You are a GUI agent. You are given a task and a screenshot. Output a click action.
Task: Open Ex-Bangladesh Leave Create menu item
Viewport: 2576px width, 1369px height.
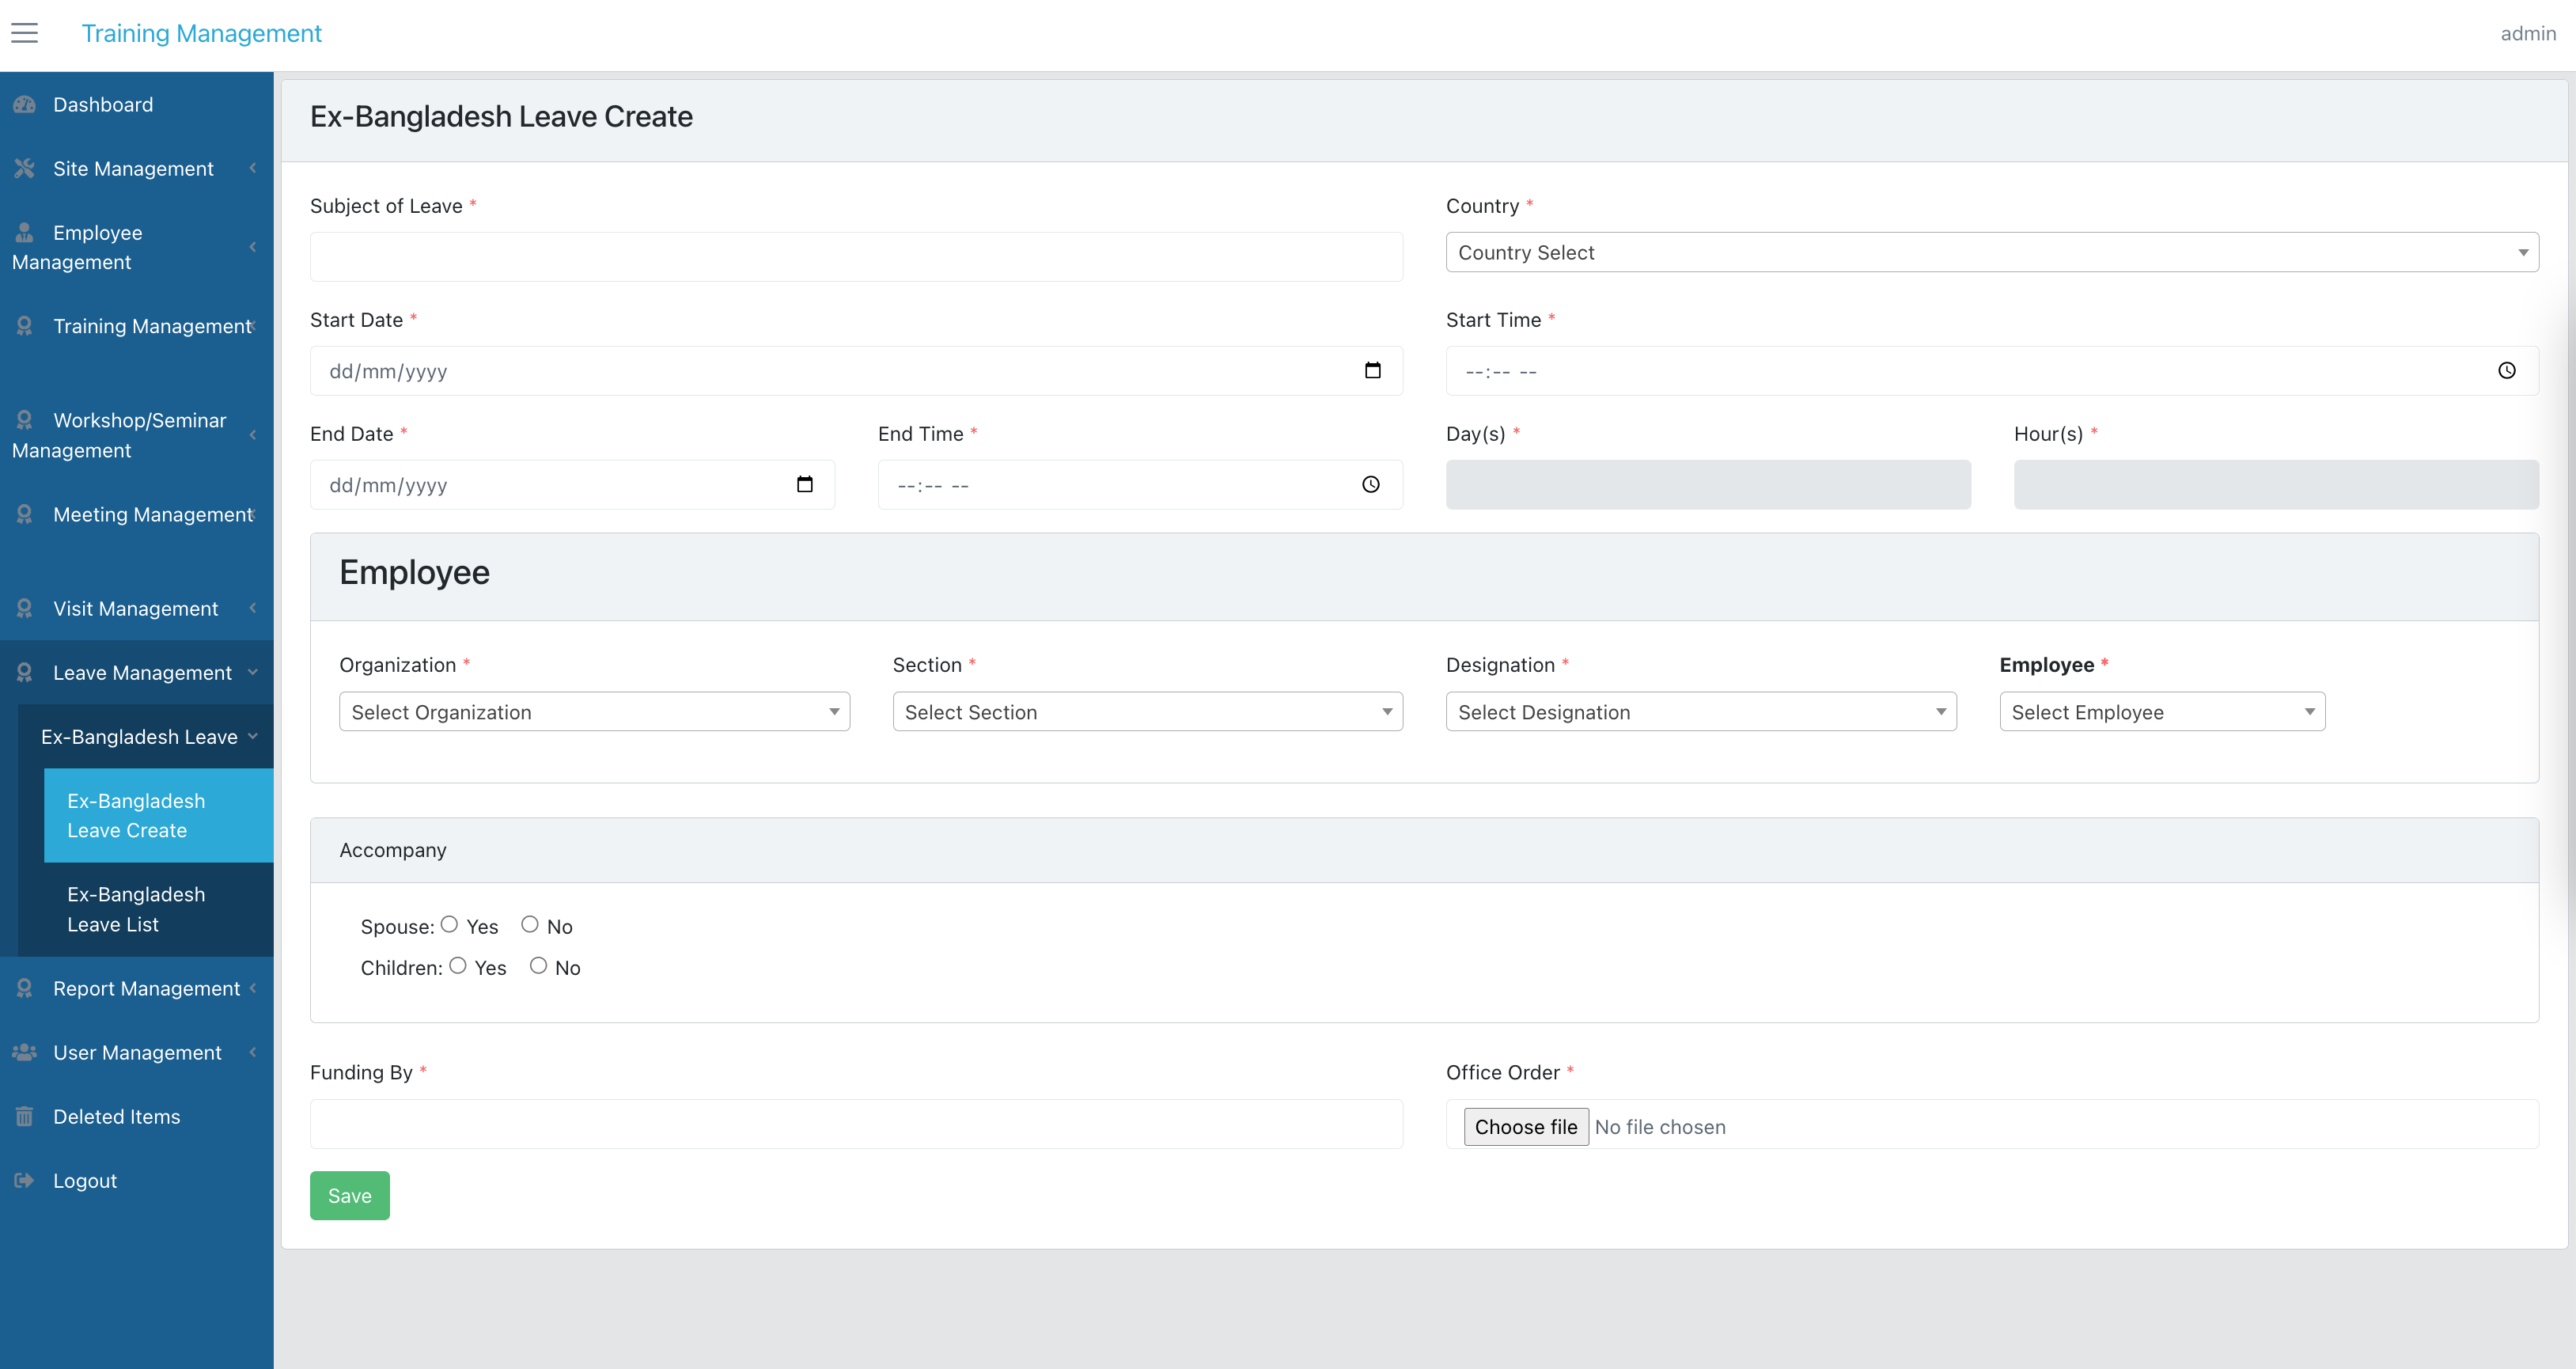[159, 815]
